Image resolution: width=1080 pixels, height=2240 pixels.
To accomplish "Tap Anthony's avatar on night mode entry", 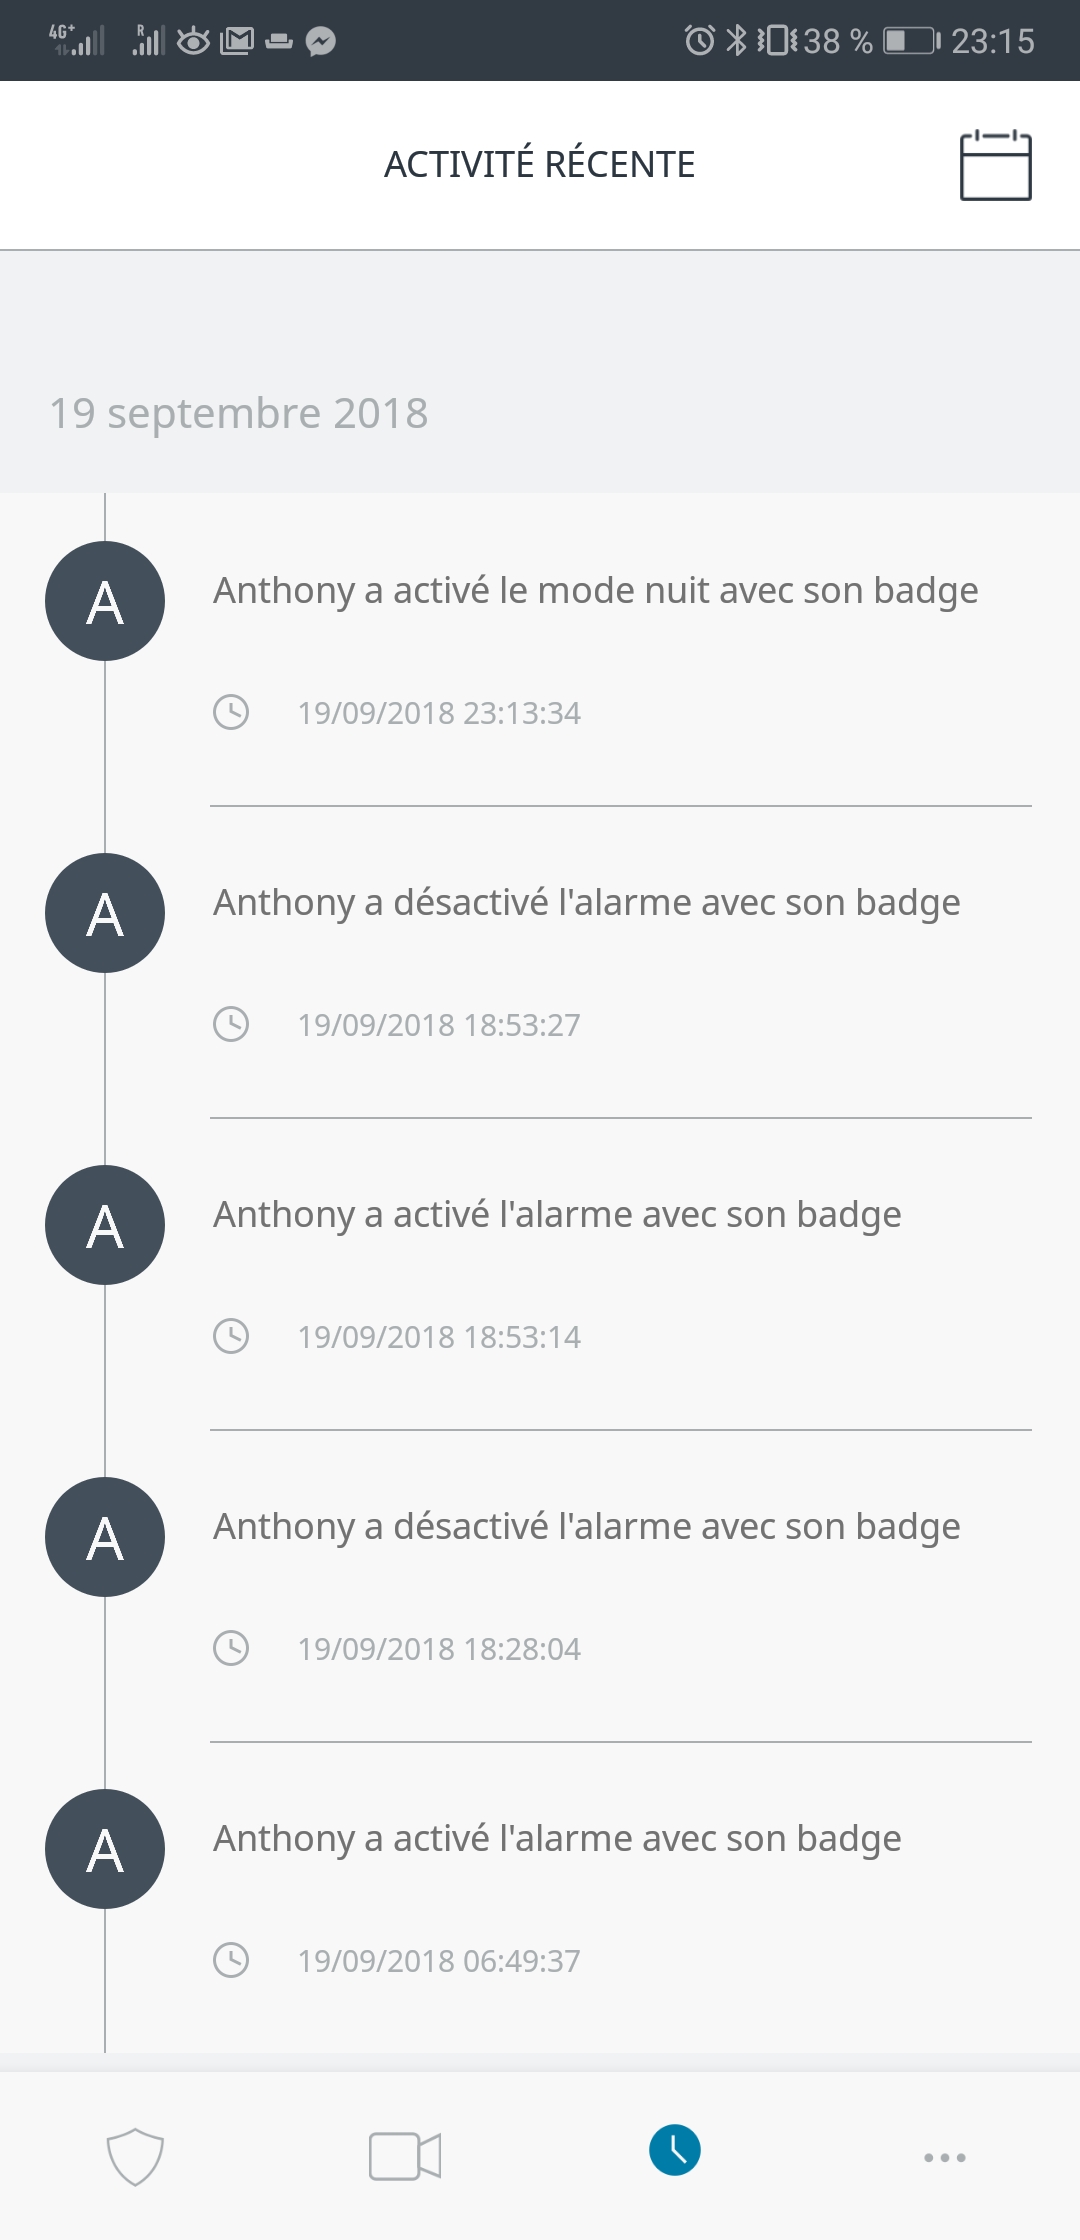I will (105, 601).
